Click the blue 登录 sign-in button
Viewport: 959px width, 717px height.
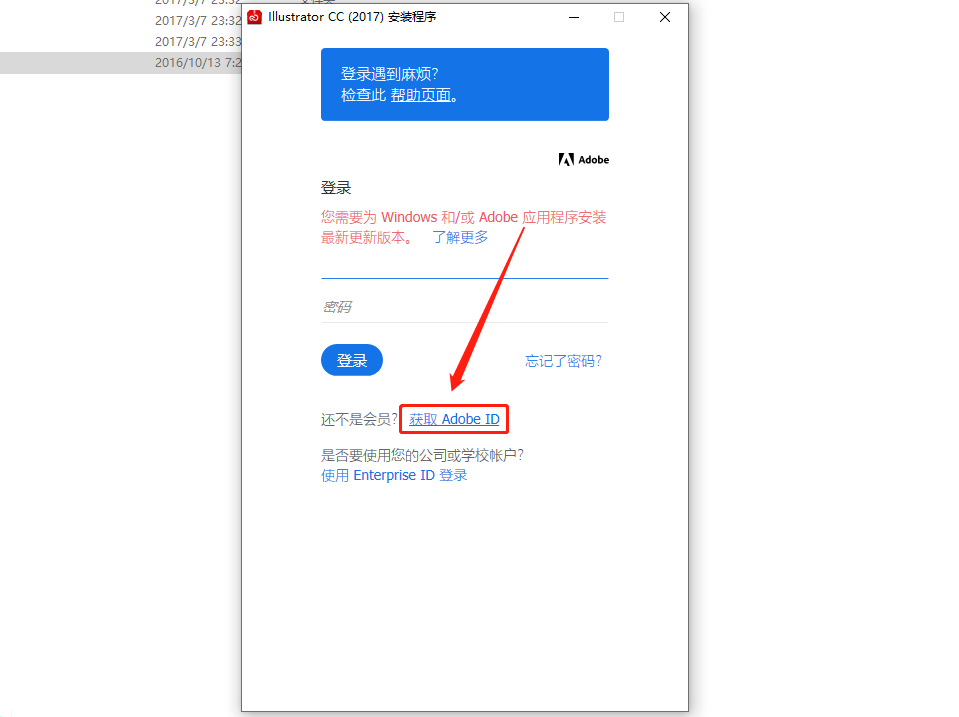[x=352, y=360]
